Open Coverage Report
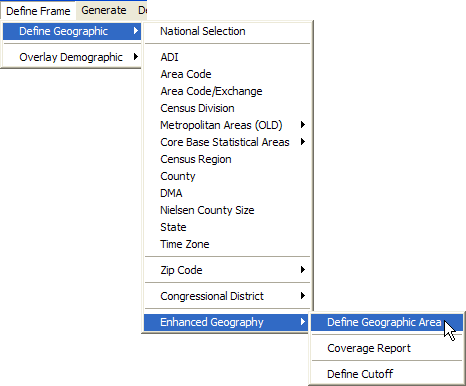 pos(387,348)
